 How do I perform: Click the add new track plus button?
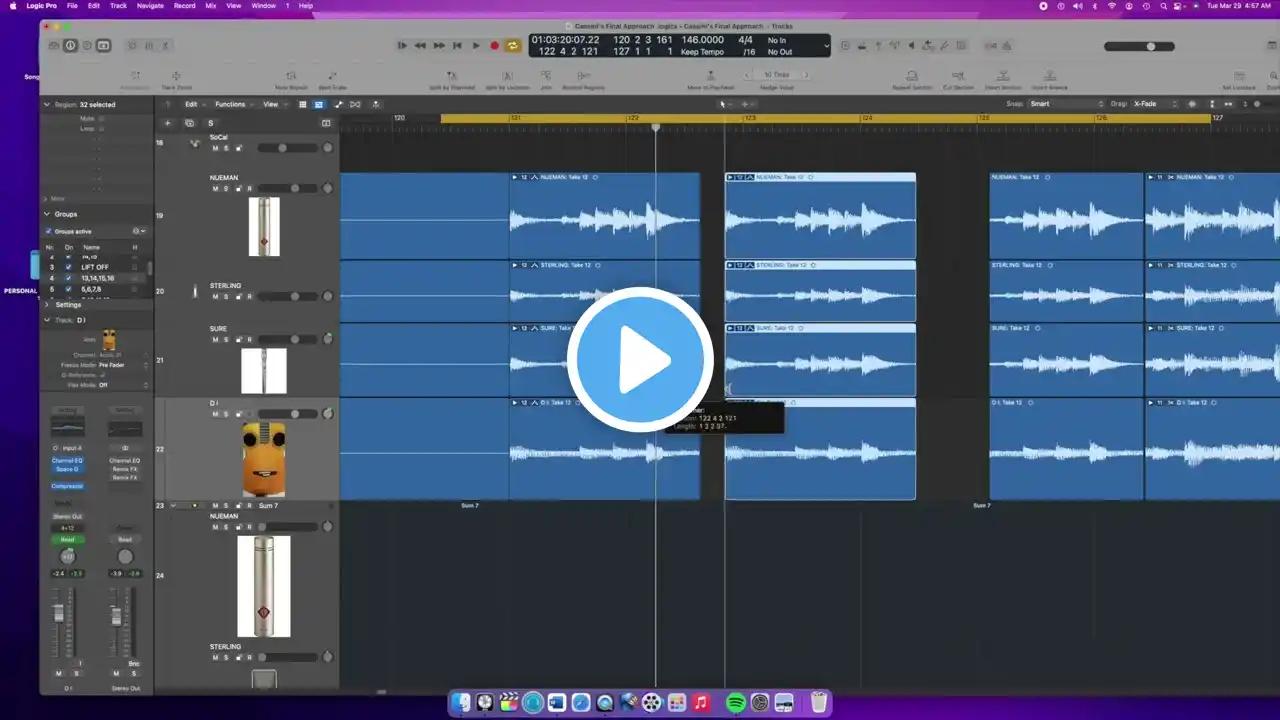point(167,123)
